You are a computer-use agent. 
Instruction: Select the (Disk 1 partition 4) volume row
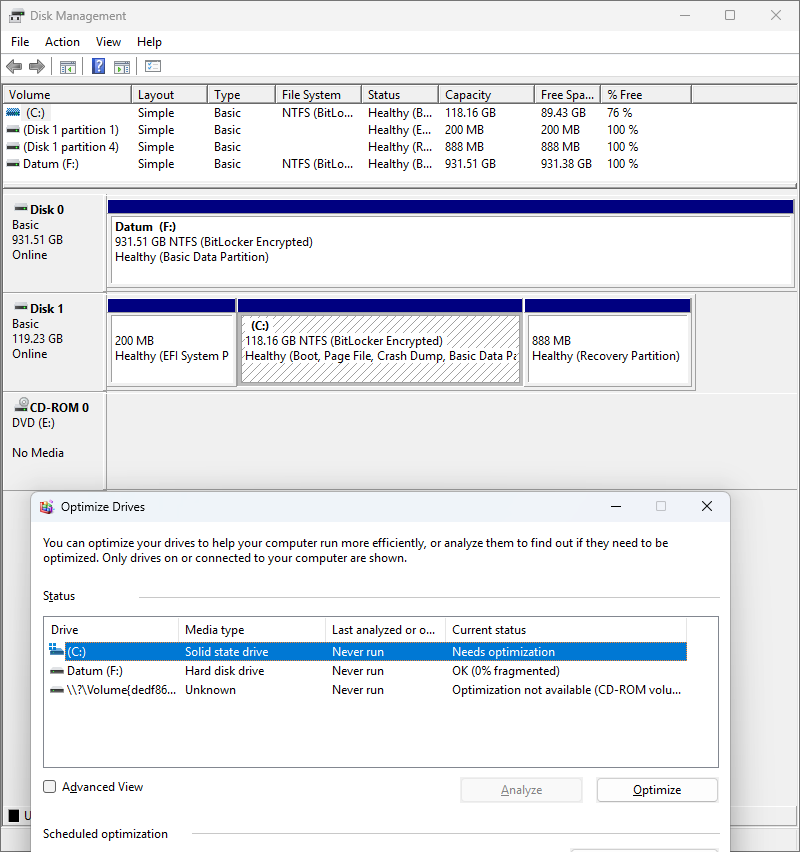tap(348, 147)
